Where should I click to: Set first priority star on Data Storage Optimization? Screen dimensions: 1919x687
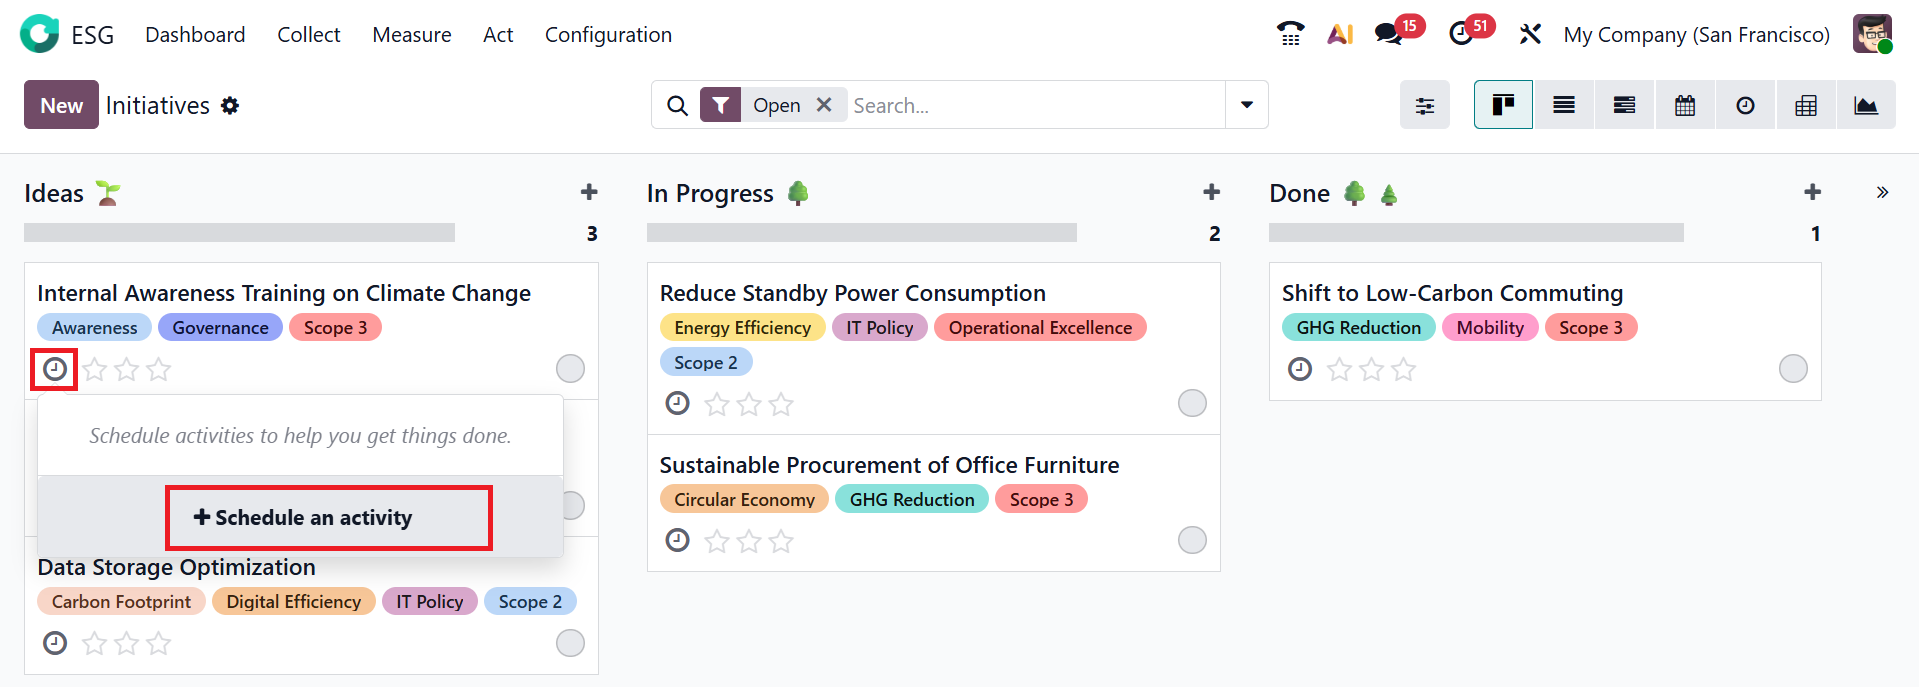pos(95,643)
